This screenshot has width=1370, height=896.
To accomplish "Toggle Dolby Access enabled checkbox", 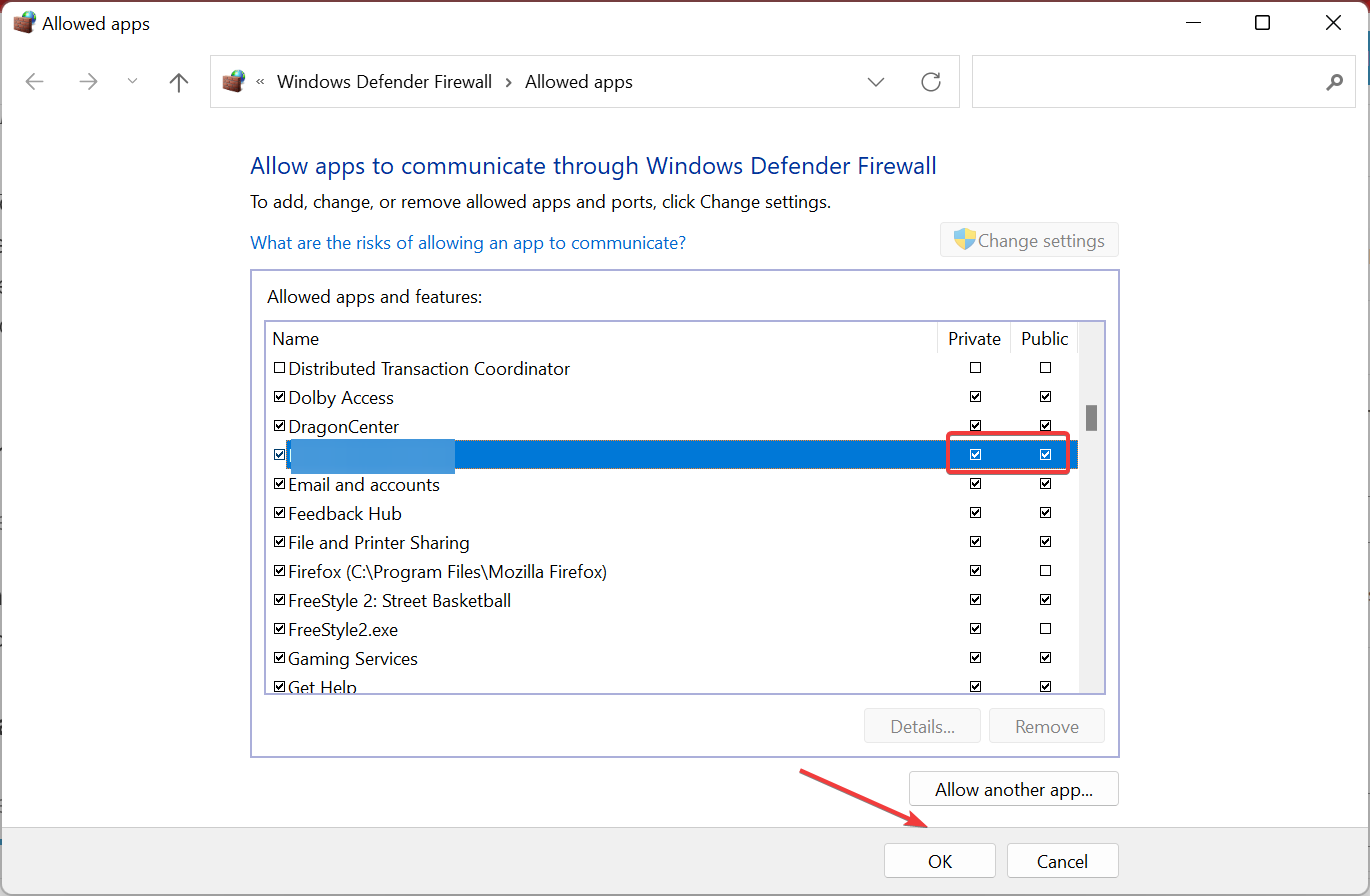I will [x=280, y=397].
